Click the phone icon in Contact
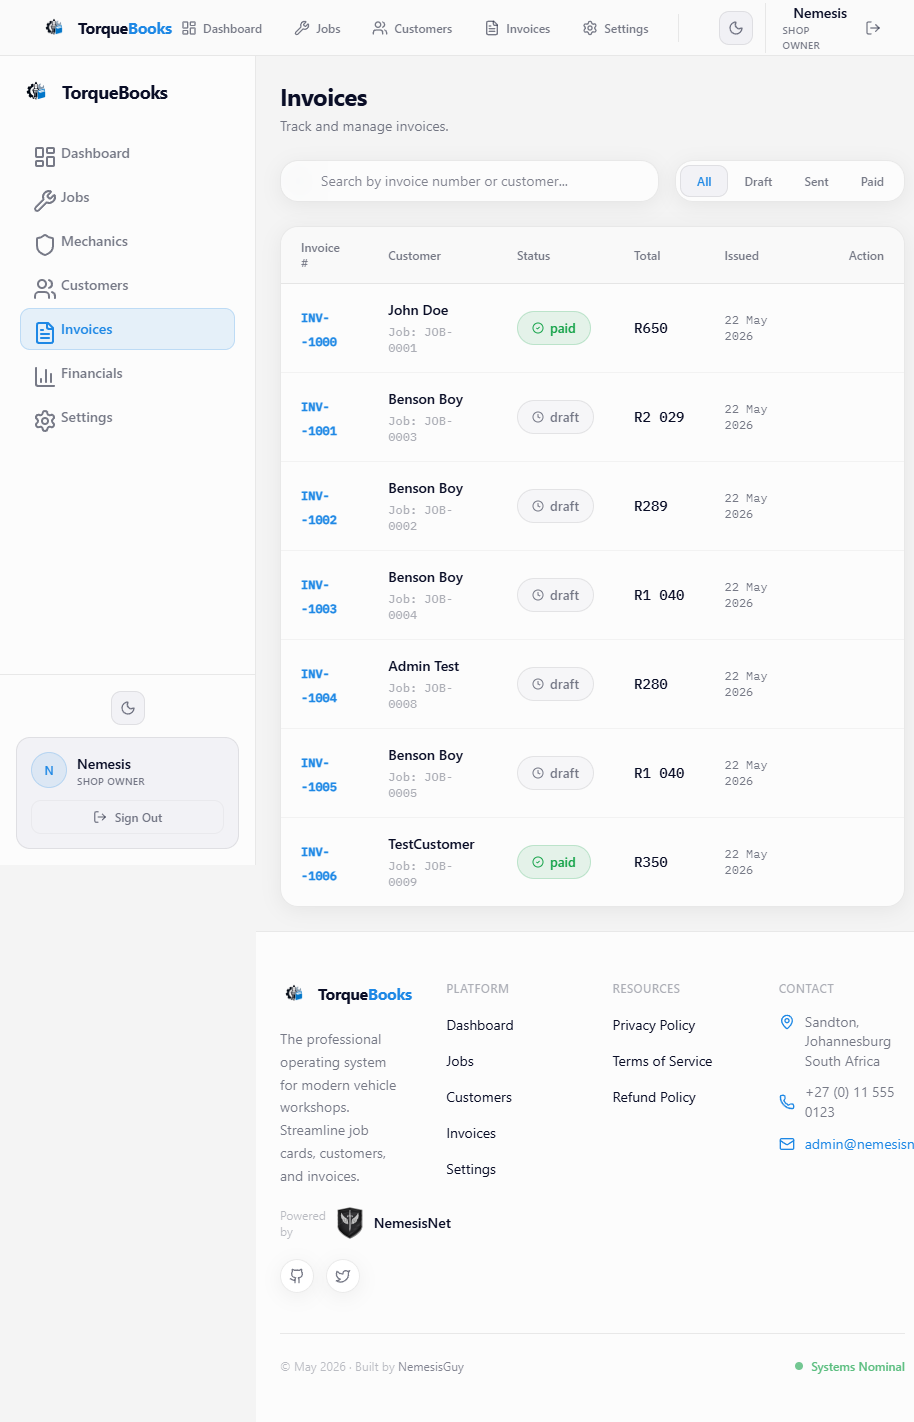 pos(787,1102)
